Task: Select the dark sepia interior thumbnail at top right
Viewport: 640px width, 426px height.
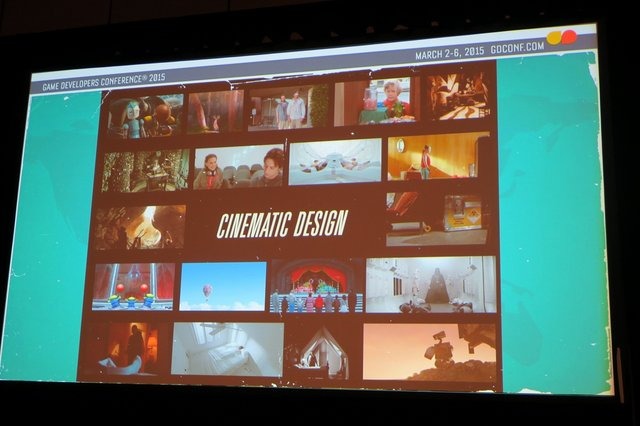Action: [459, 97]
